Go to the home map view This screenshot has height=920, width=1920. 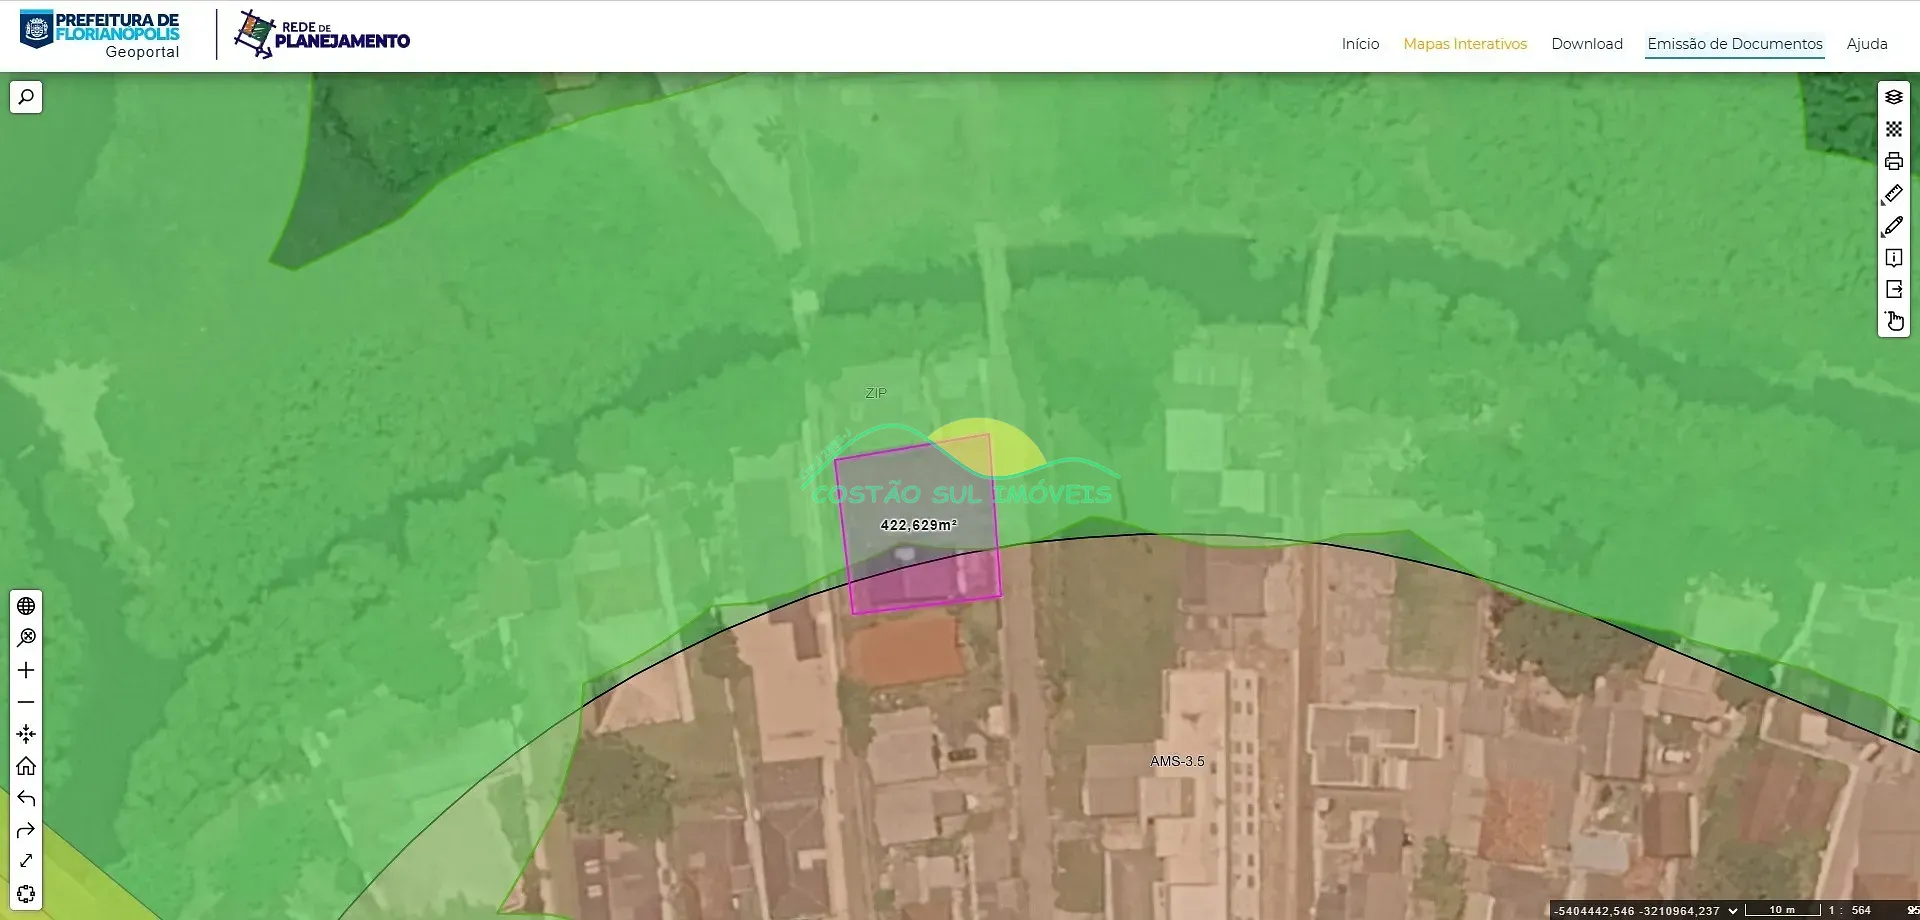click(x=26, y=766)
